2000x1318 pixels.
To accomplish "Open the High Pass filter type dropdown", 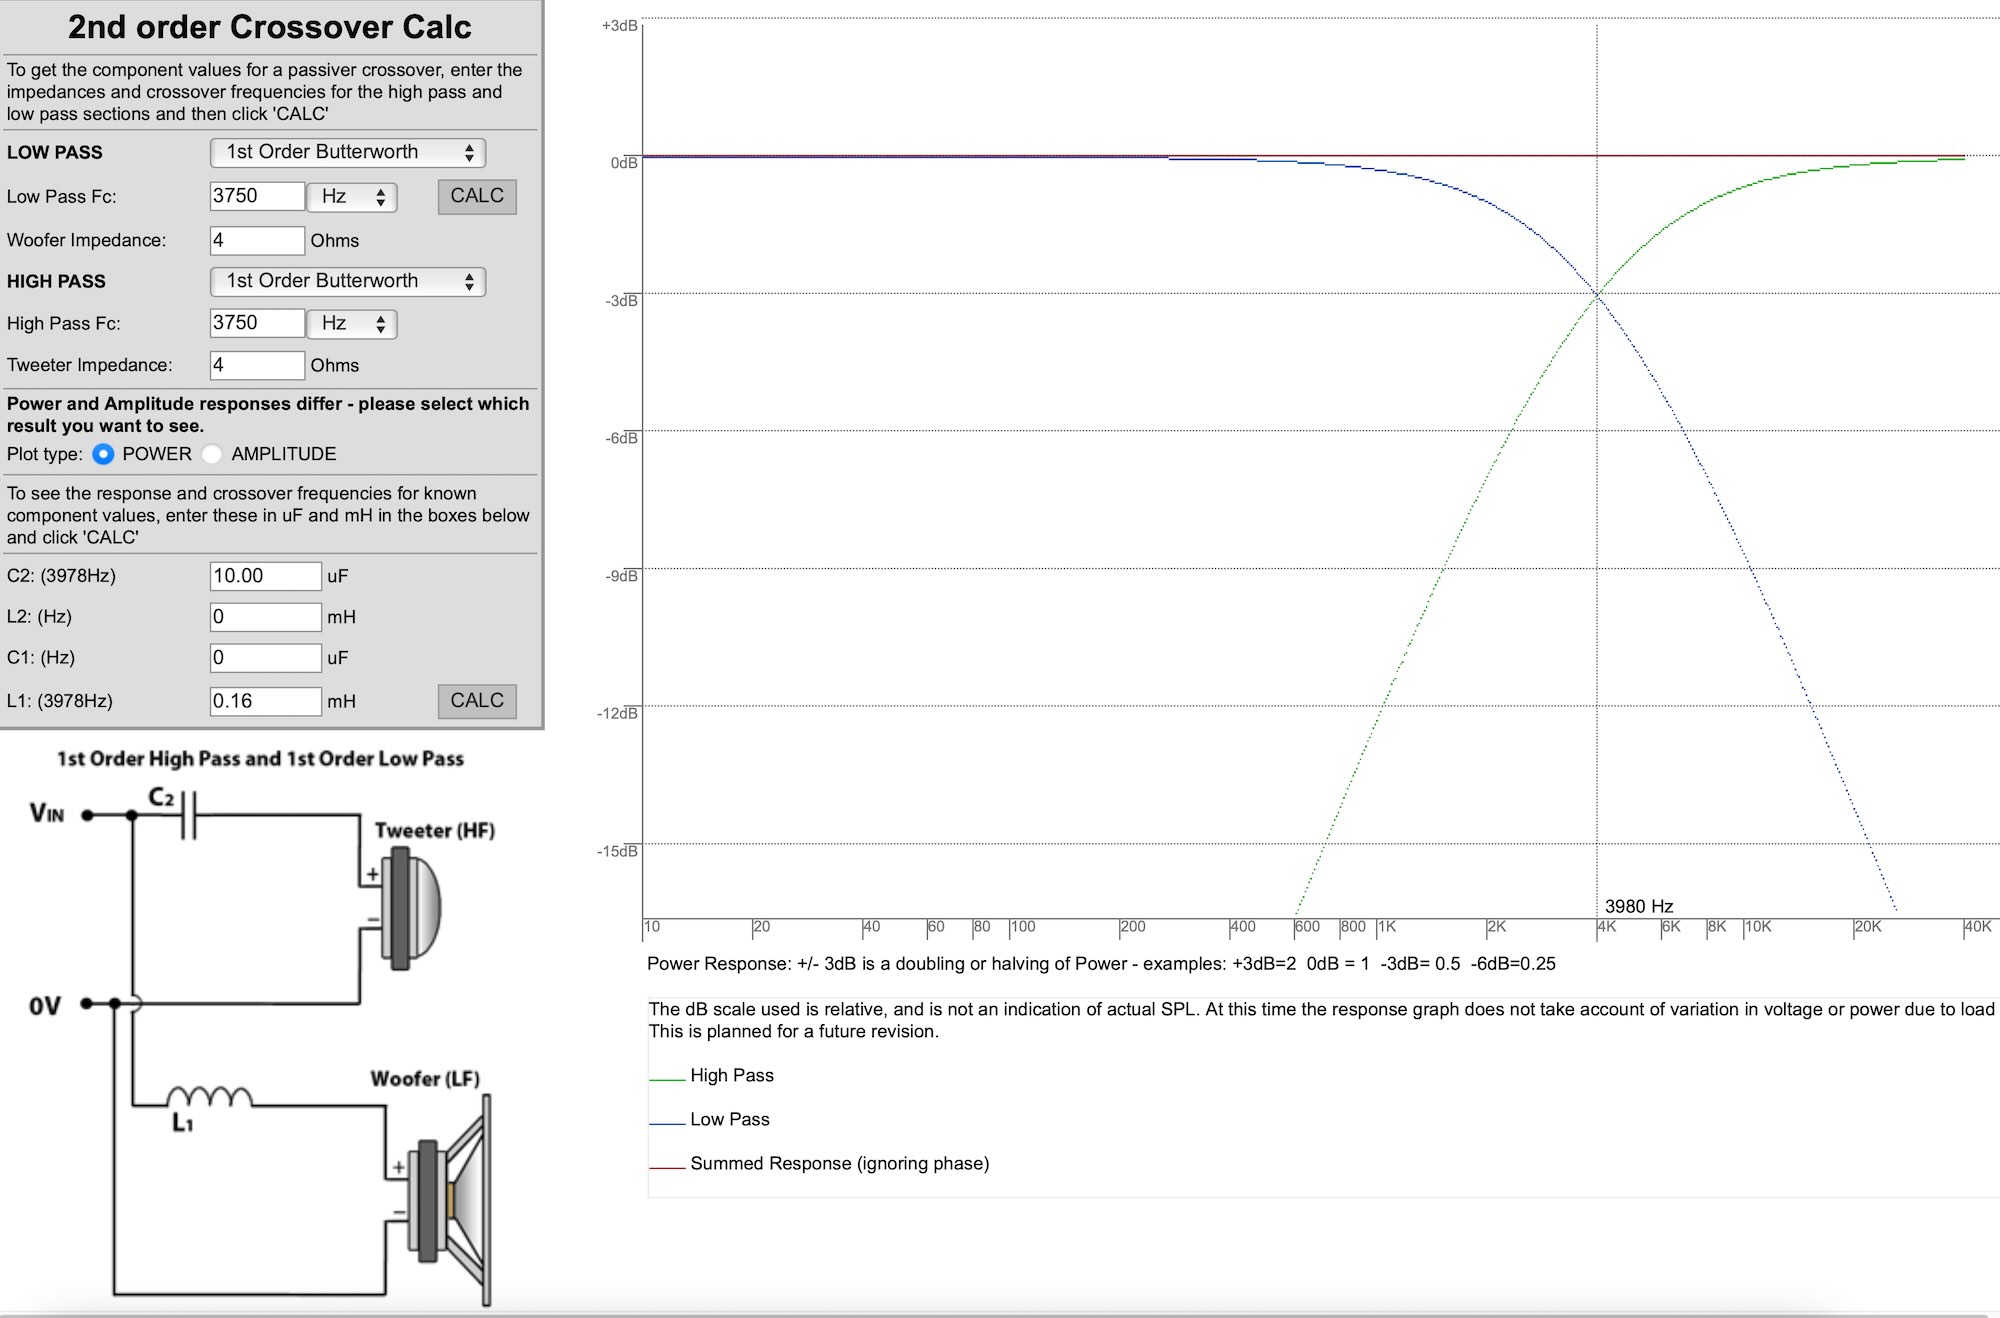I will 347,281.
